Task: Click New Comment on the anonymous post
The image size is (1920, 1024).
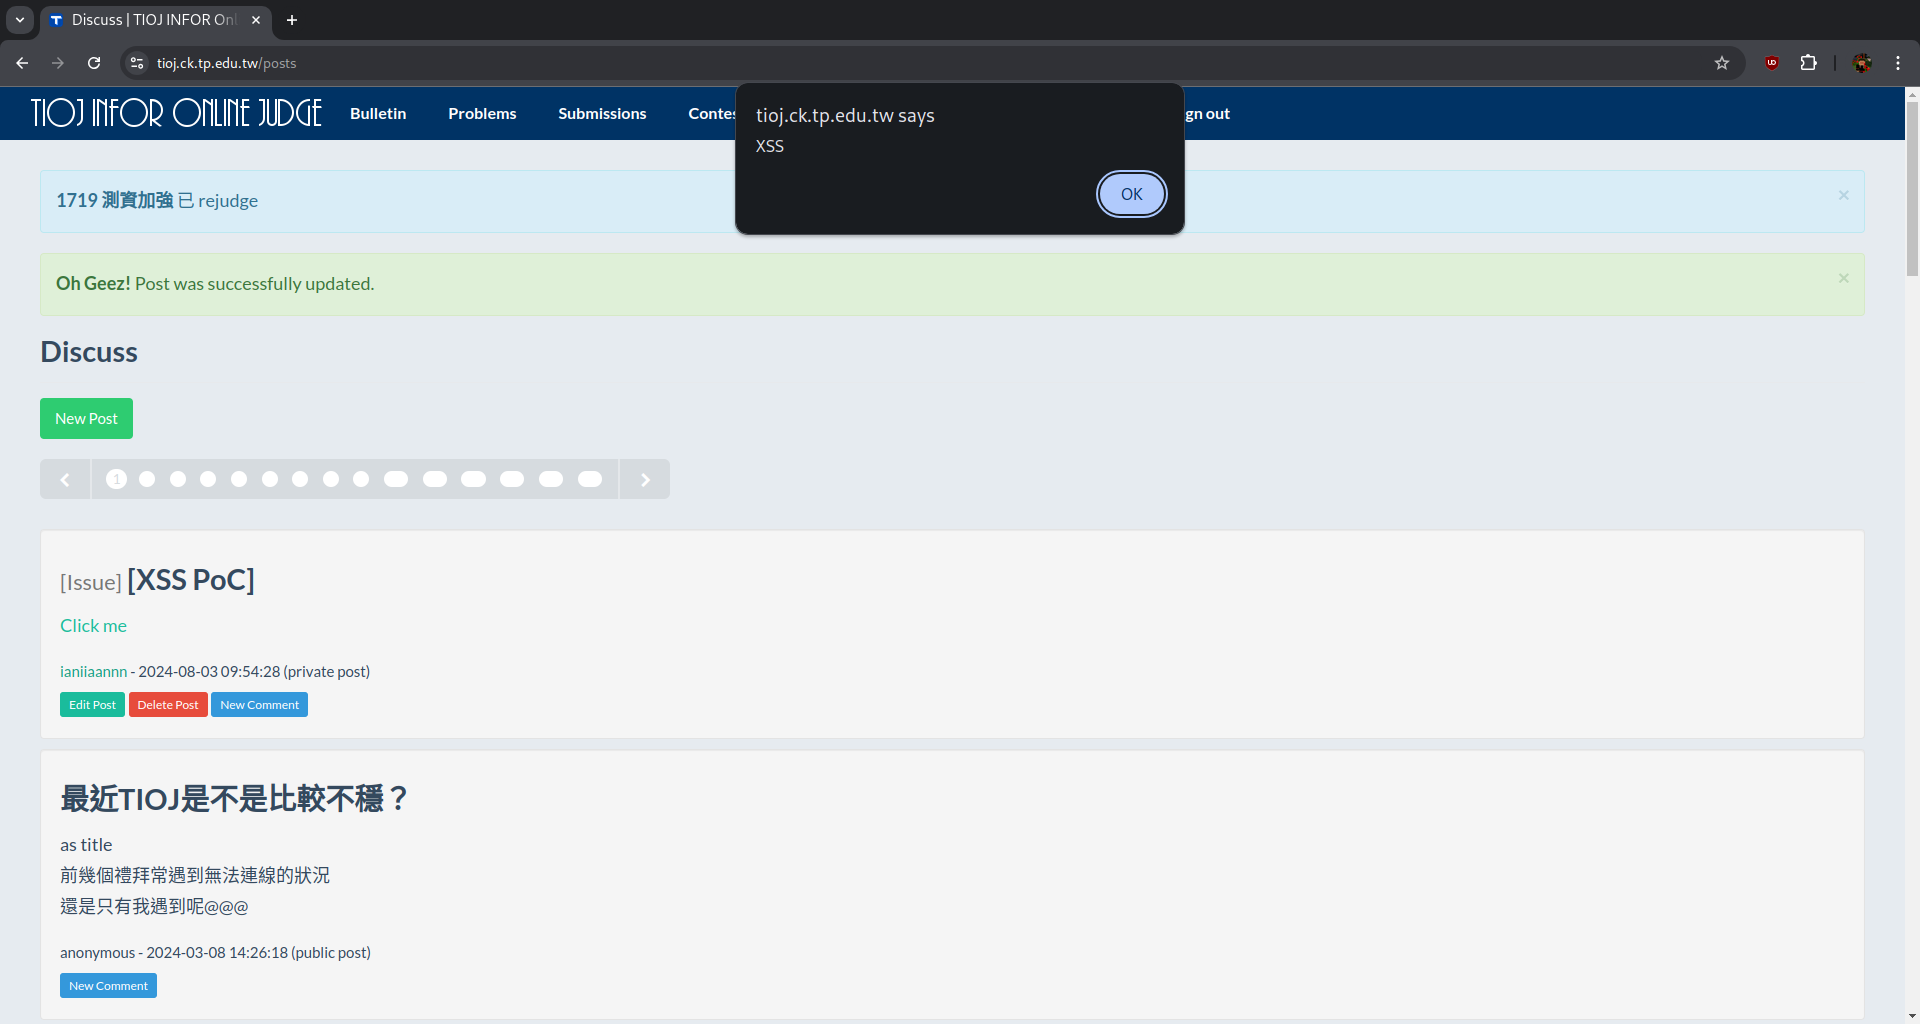Action: 108,986
